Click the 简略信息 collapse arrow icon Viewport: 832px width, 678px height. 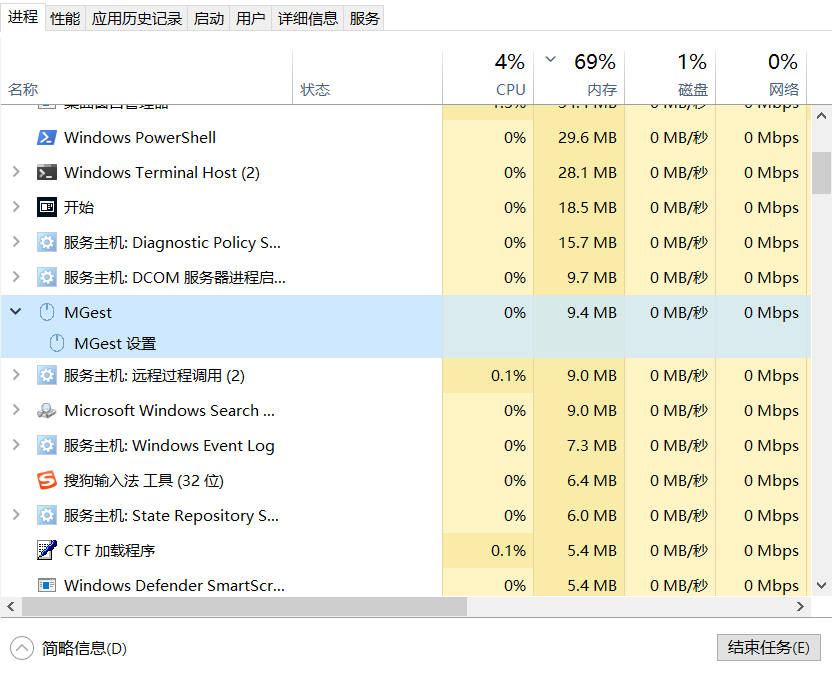pos(22,648)
